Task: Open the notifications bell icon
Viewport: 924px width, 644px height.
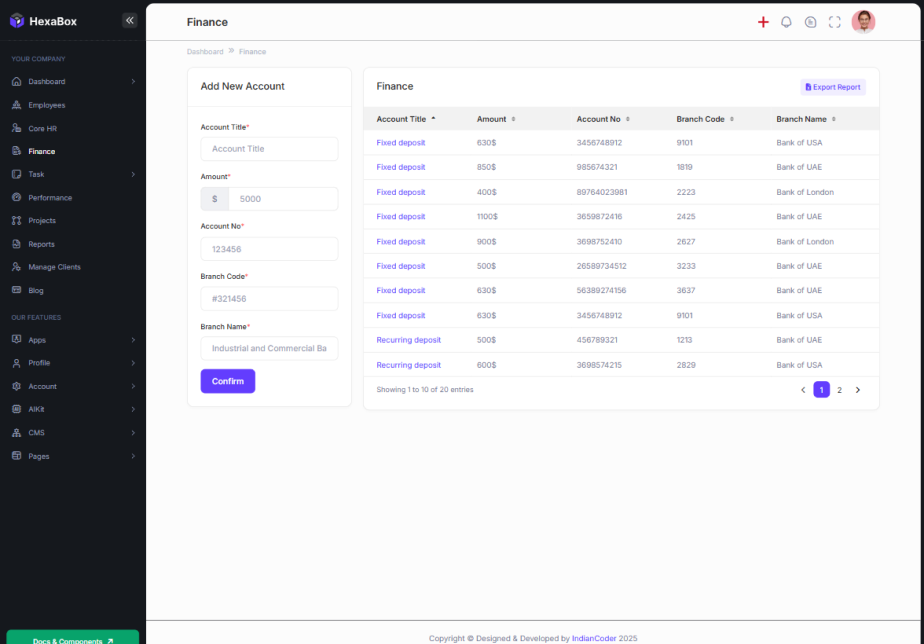Action: point(786,22)
